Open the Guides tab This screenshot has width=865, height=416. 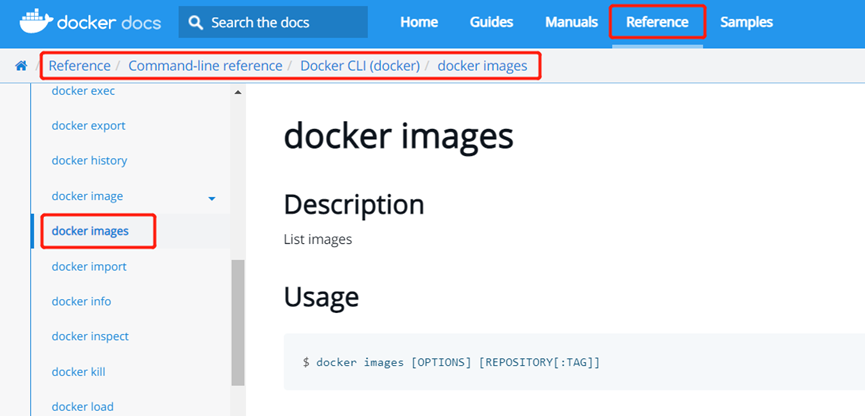pos(492,22)
